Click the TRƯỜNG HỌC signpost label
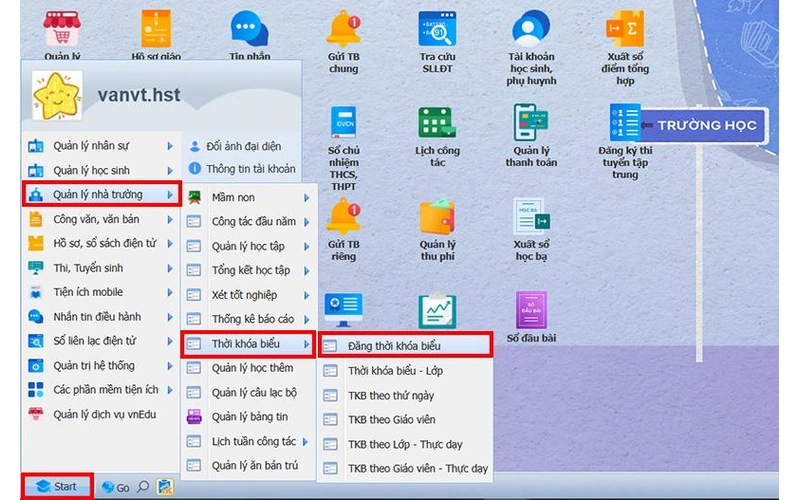This screenshot has height=500, width=800. [x=706, y=125]
